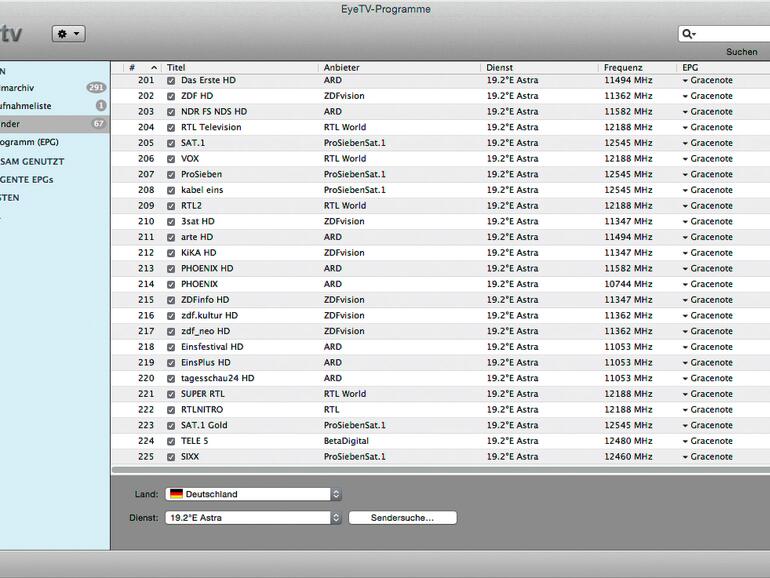Select ZDFinfo HD channel row
Image resolution: width=770 pixels, height=578 pixels.
(440, 300)
